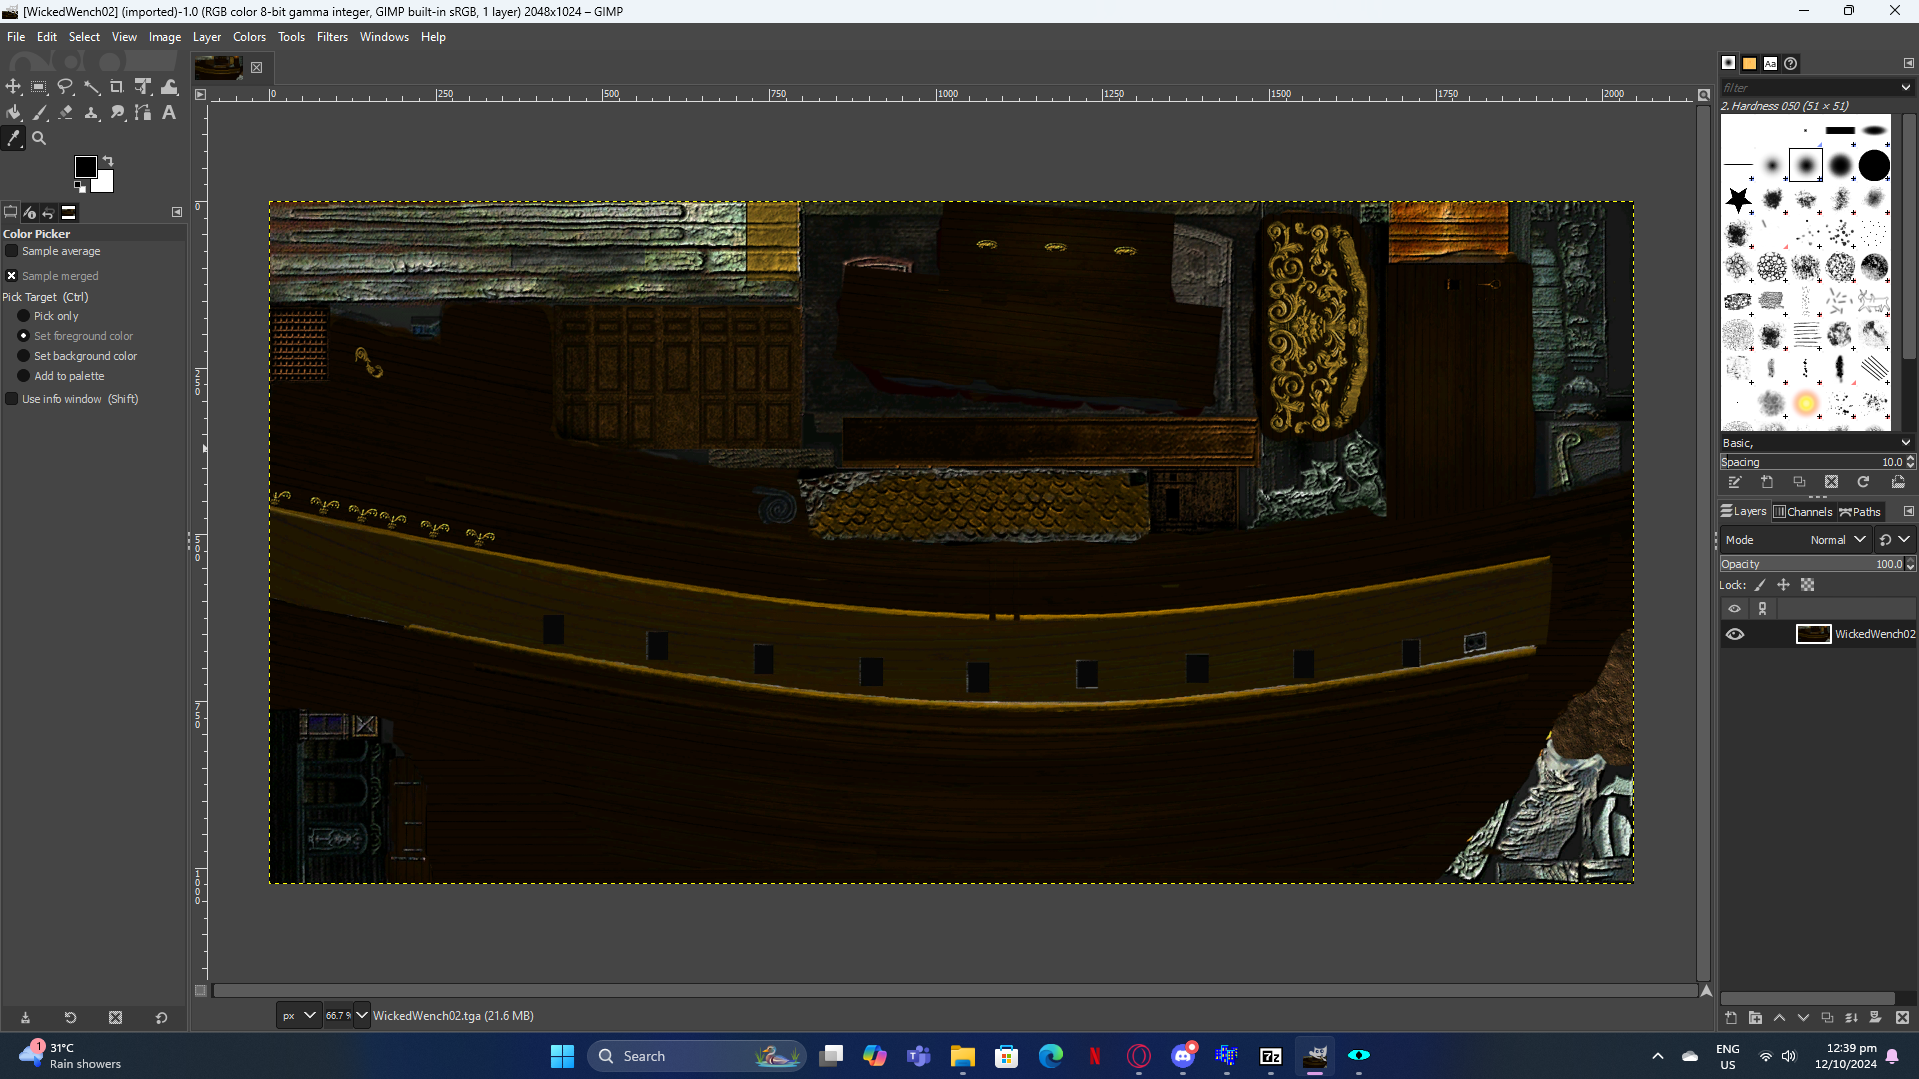Select the Smudge tool
The width and height of the screenshot is (1919, 1079).
117,113
